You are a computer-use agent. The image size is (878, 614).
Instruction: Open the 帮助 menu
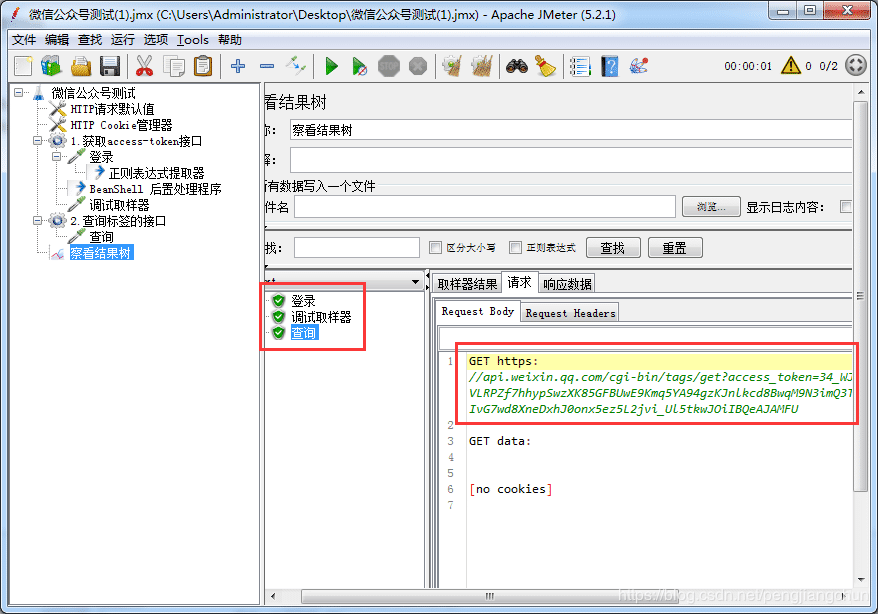(230, 40)
